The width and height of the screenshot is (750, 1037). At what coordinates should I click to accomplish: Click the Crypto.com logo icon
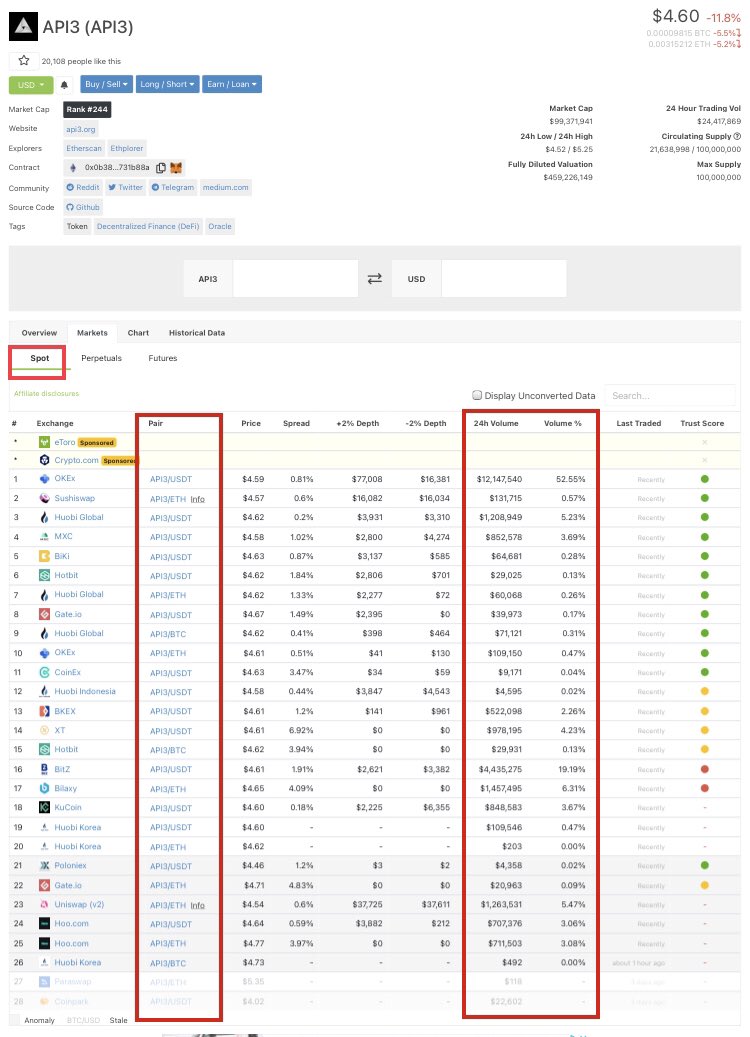click(44, 460)
